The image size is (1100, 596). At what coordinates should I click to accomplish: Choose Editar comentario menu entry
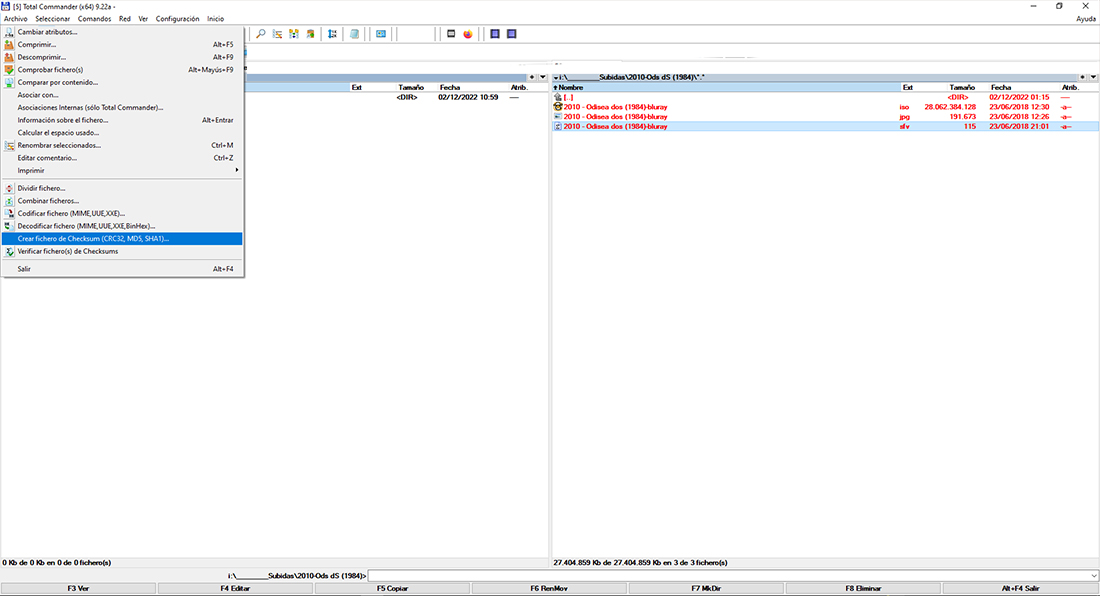pyautogui.click(x=122, y=158)
